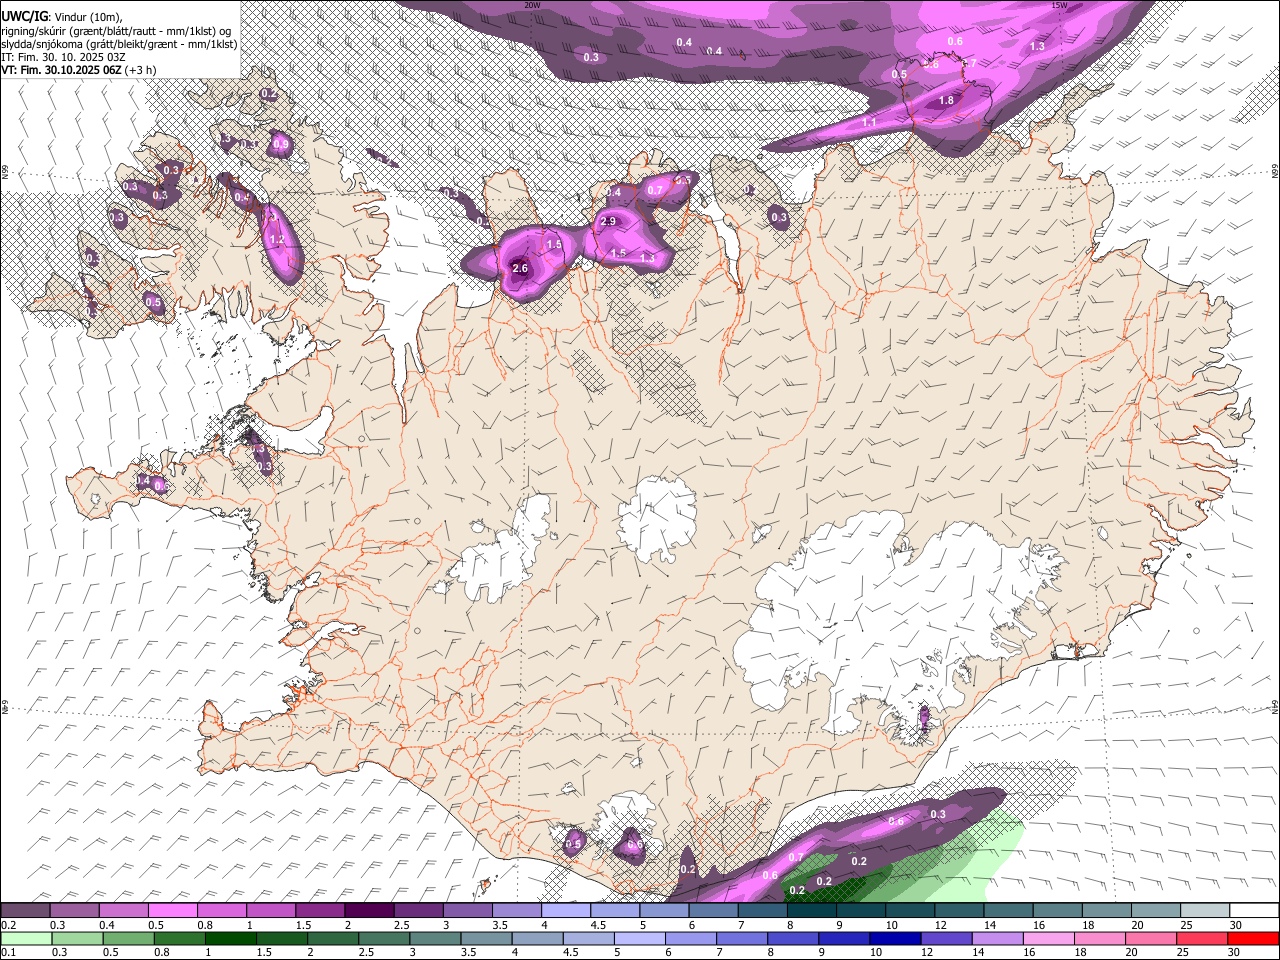This screenshot has width=1280, height=960.
Task: Click the bright red 30 rain legend swatch
Action: tap(1252, 938)
